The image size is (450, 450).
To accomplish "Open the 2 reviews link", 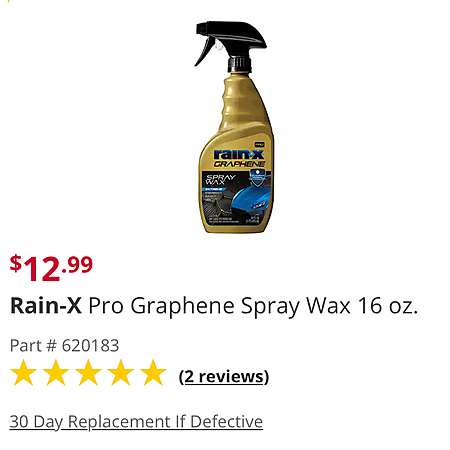I will [224, 377].
